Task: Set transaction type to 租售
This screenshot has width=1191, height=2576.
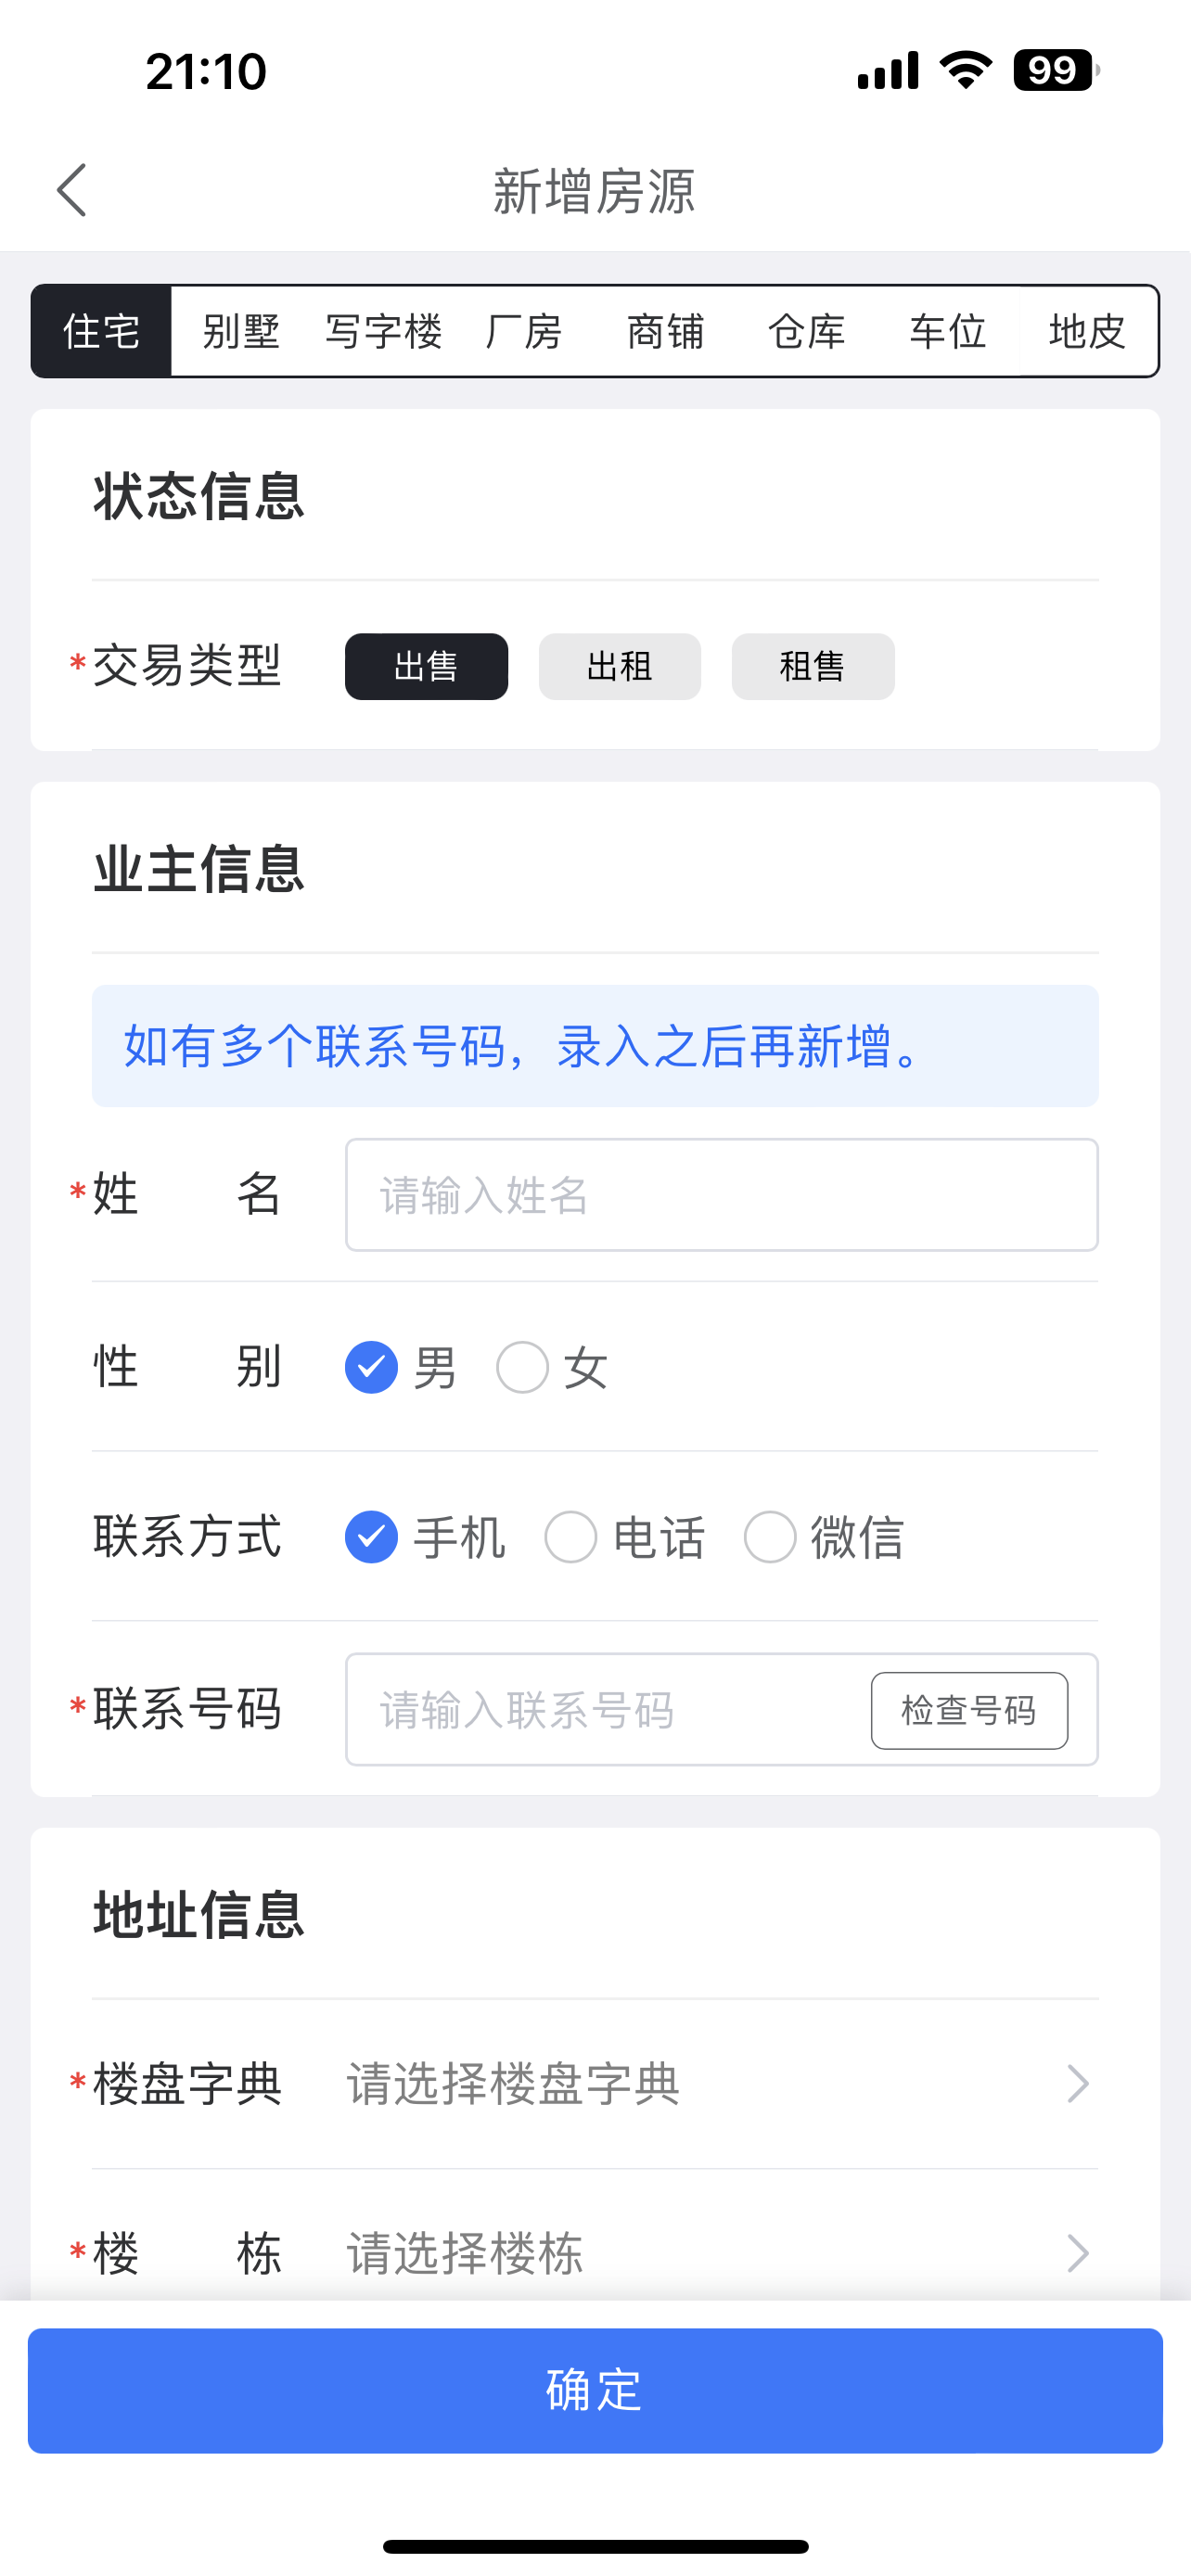Action: click(813, 666)
